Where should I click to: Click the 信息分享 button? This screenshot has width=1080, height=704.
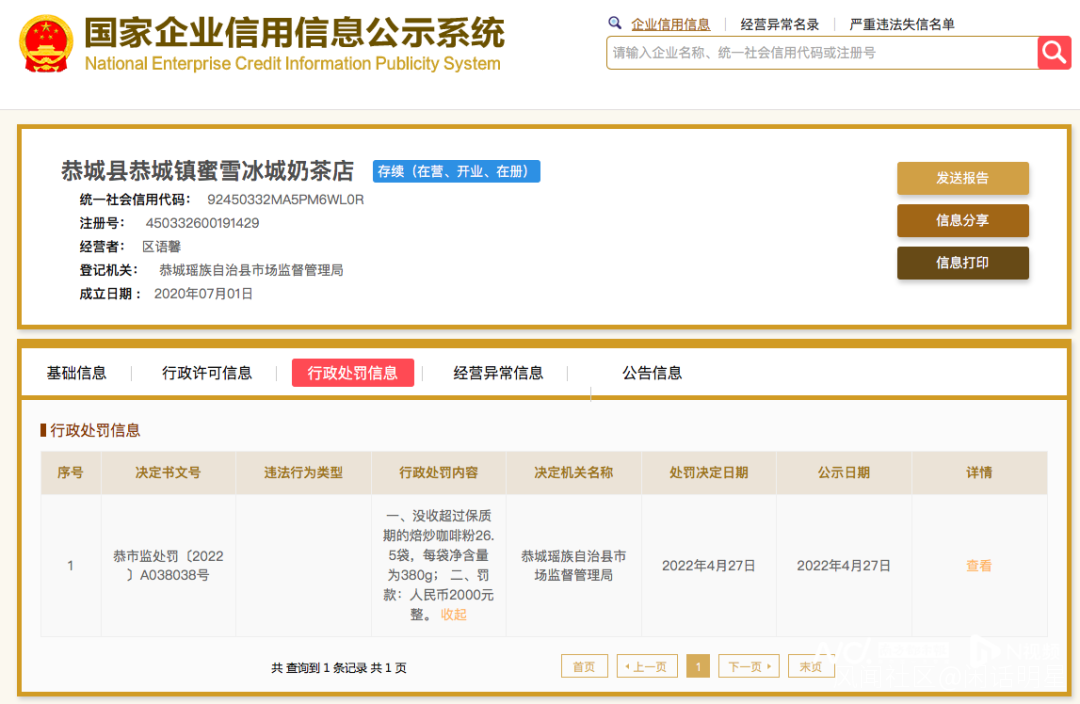[962, 220]
